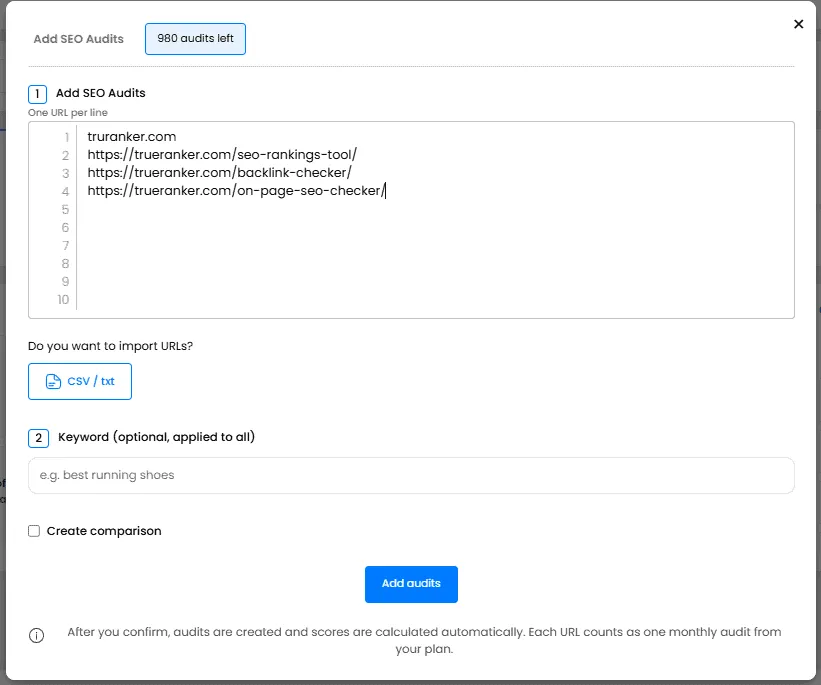
Task: Import URLs via CSV / txt button
Action: click(80, 381)
